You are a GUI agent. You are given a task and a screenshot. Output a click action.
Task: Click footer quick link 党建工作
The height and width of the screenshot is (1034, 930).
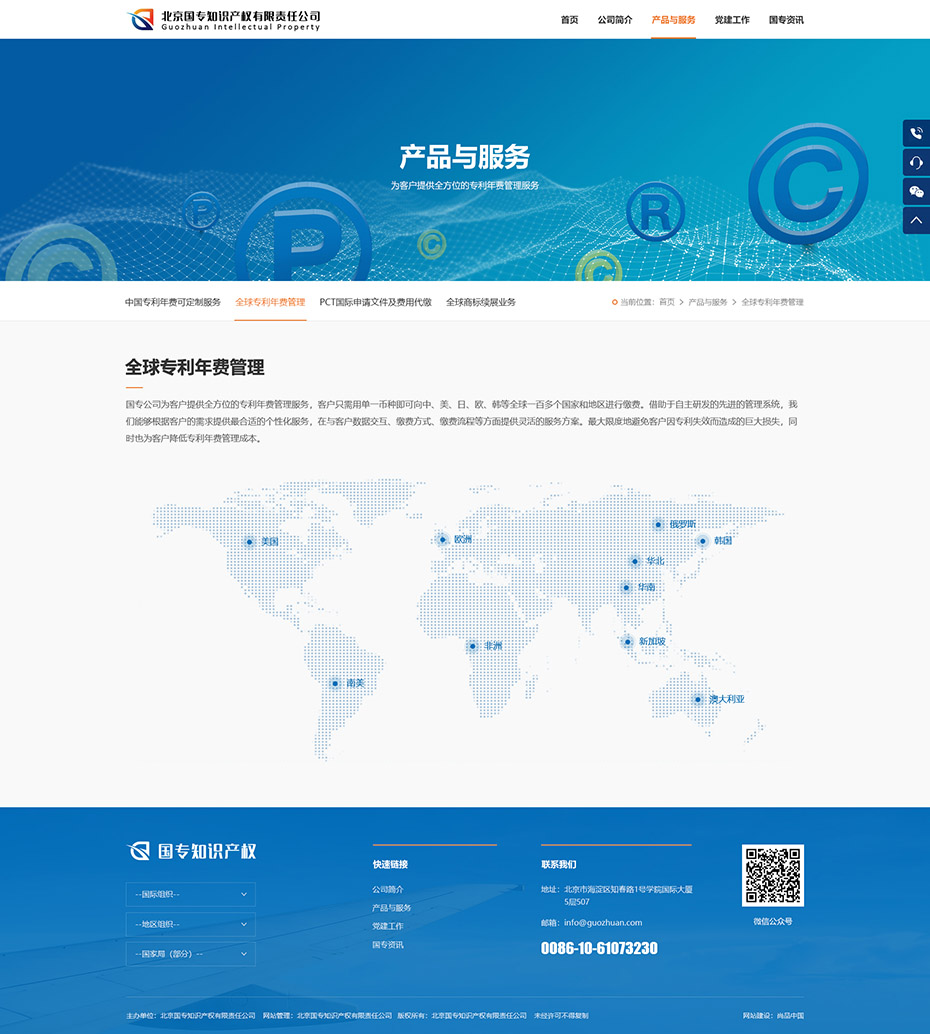tap(387, 926)
